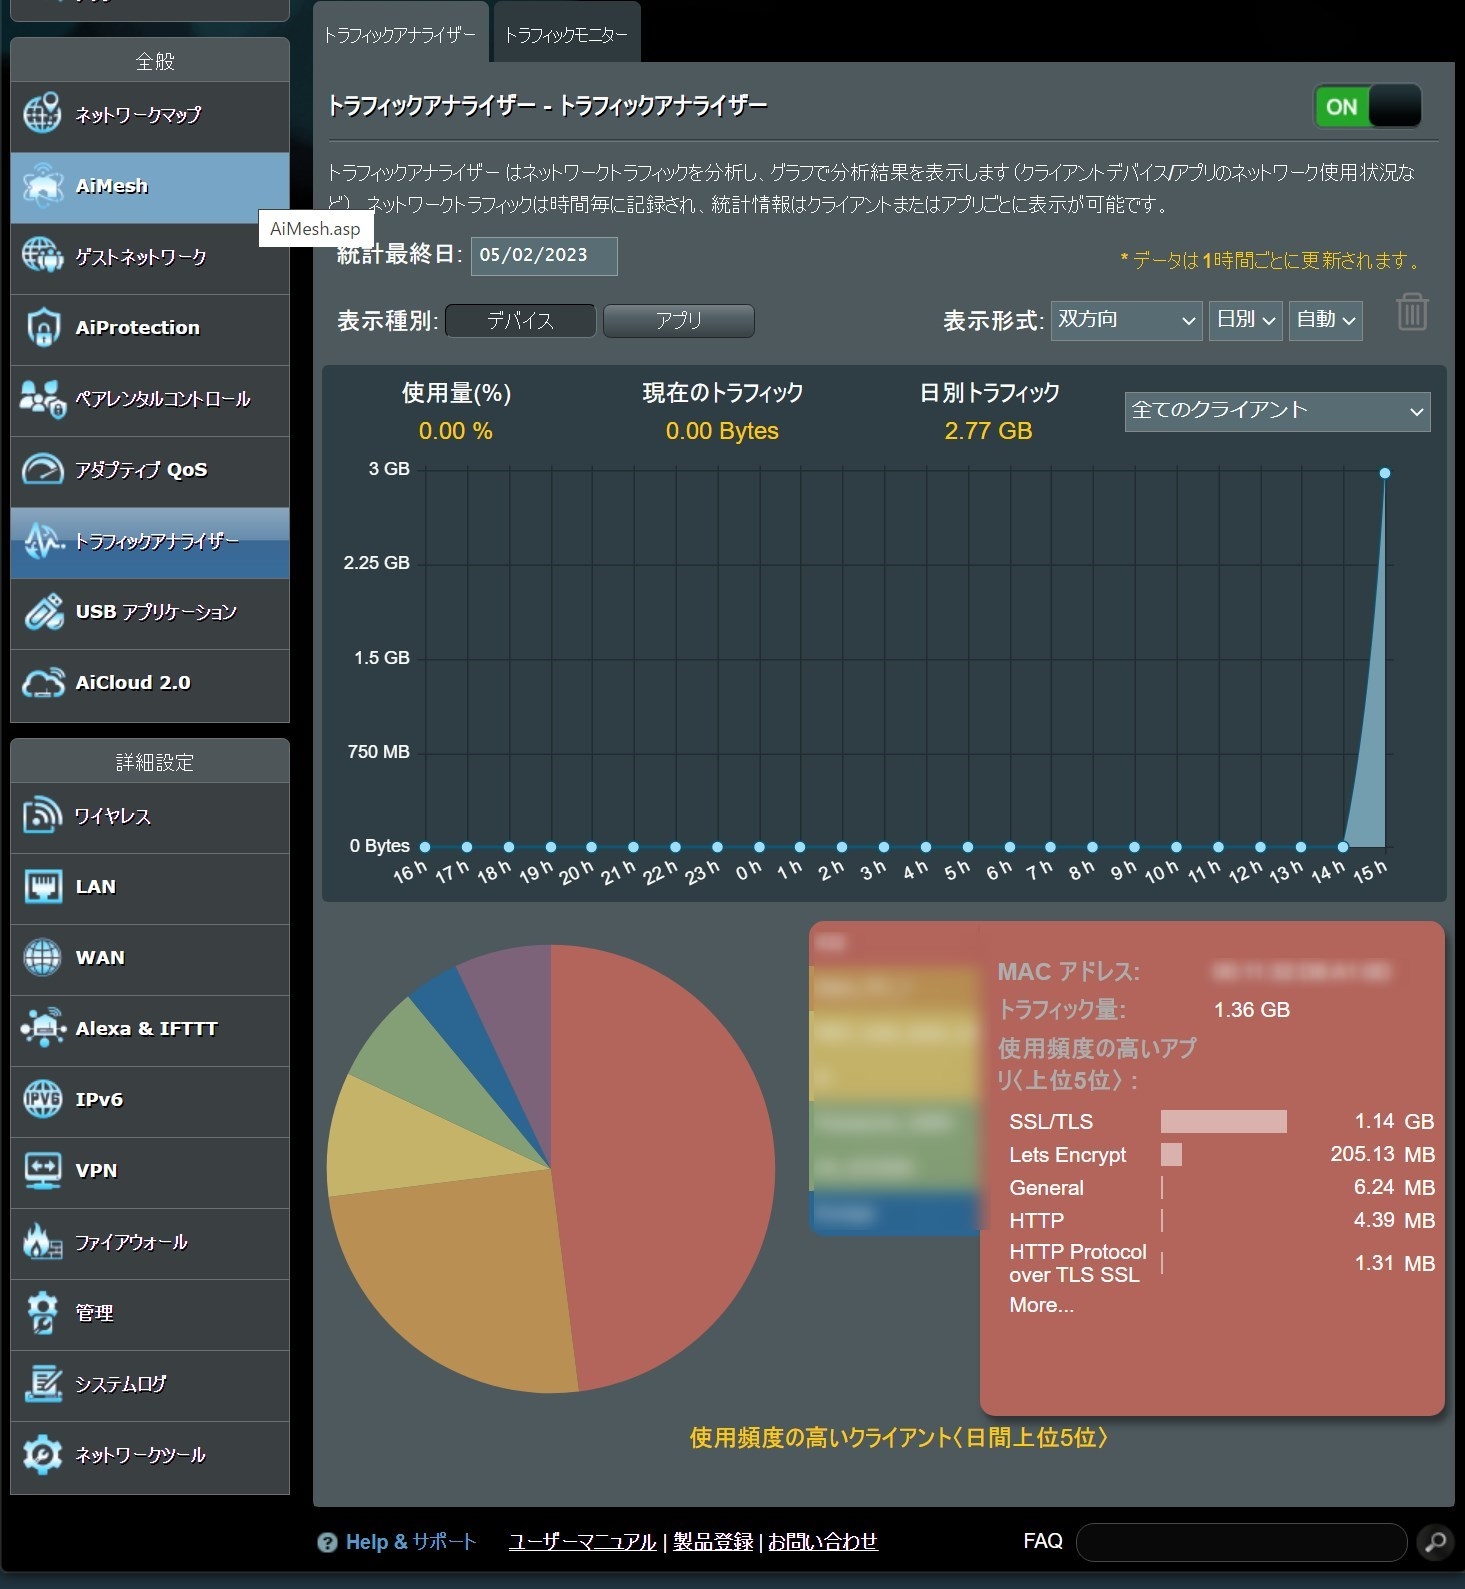The height and width of the screenshot is (1589, 1465).
Task: Click the Adaptive QoS gauge icon
Action: coord(42,470)
